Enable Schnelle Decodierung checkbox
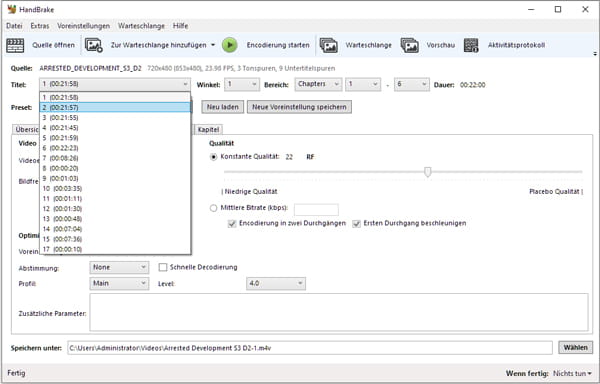600x384 pixels. [163, 267]
